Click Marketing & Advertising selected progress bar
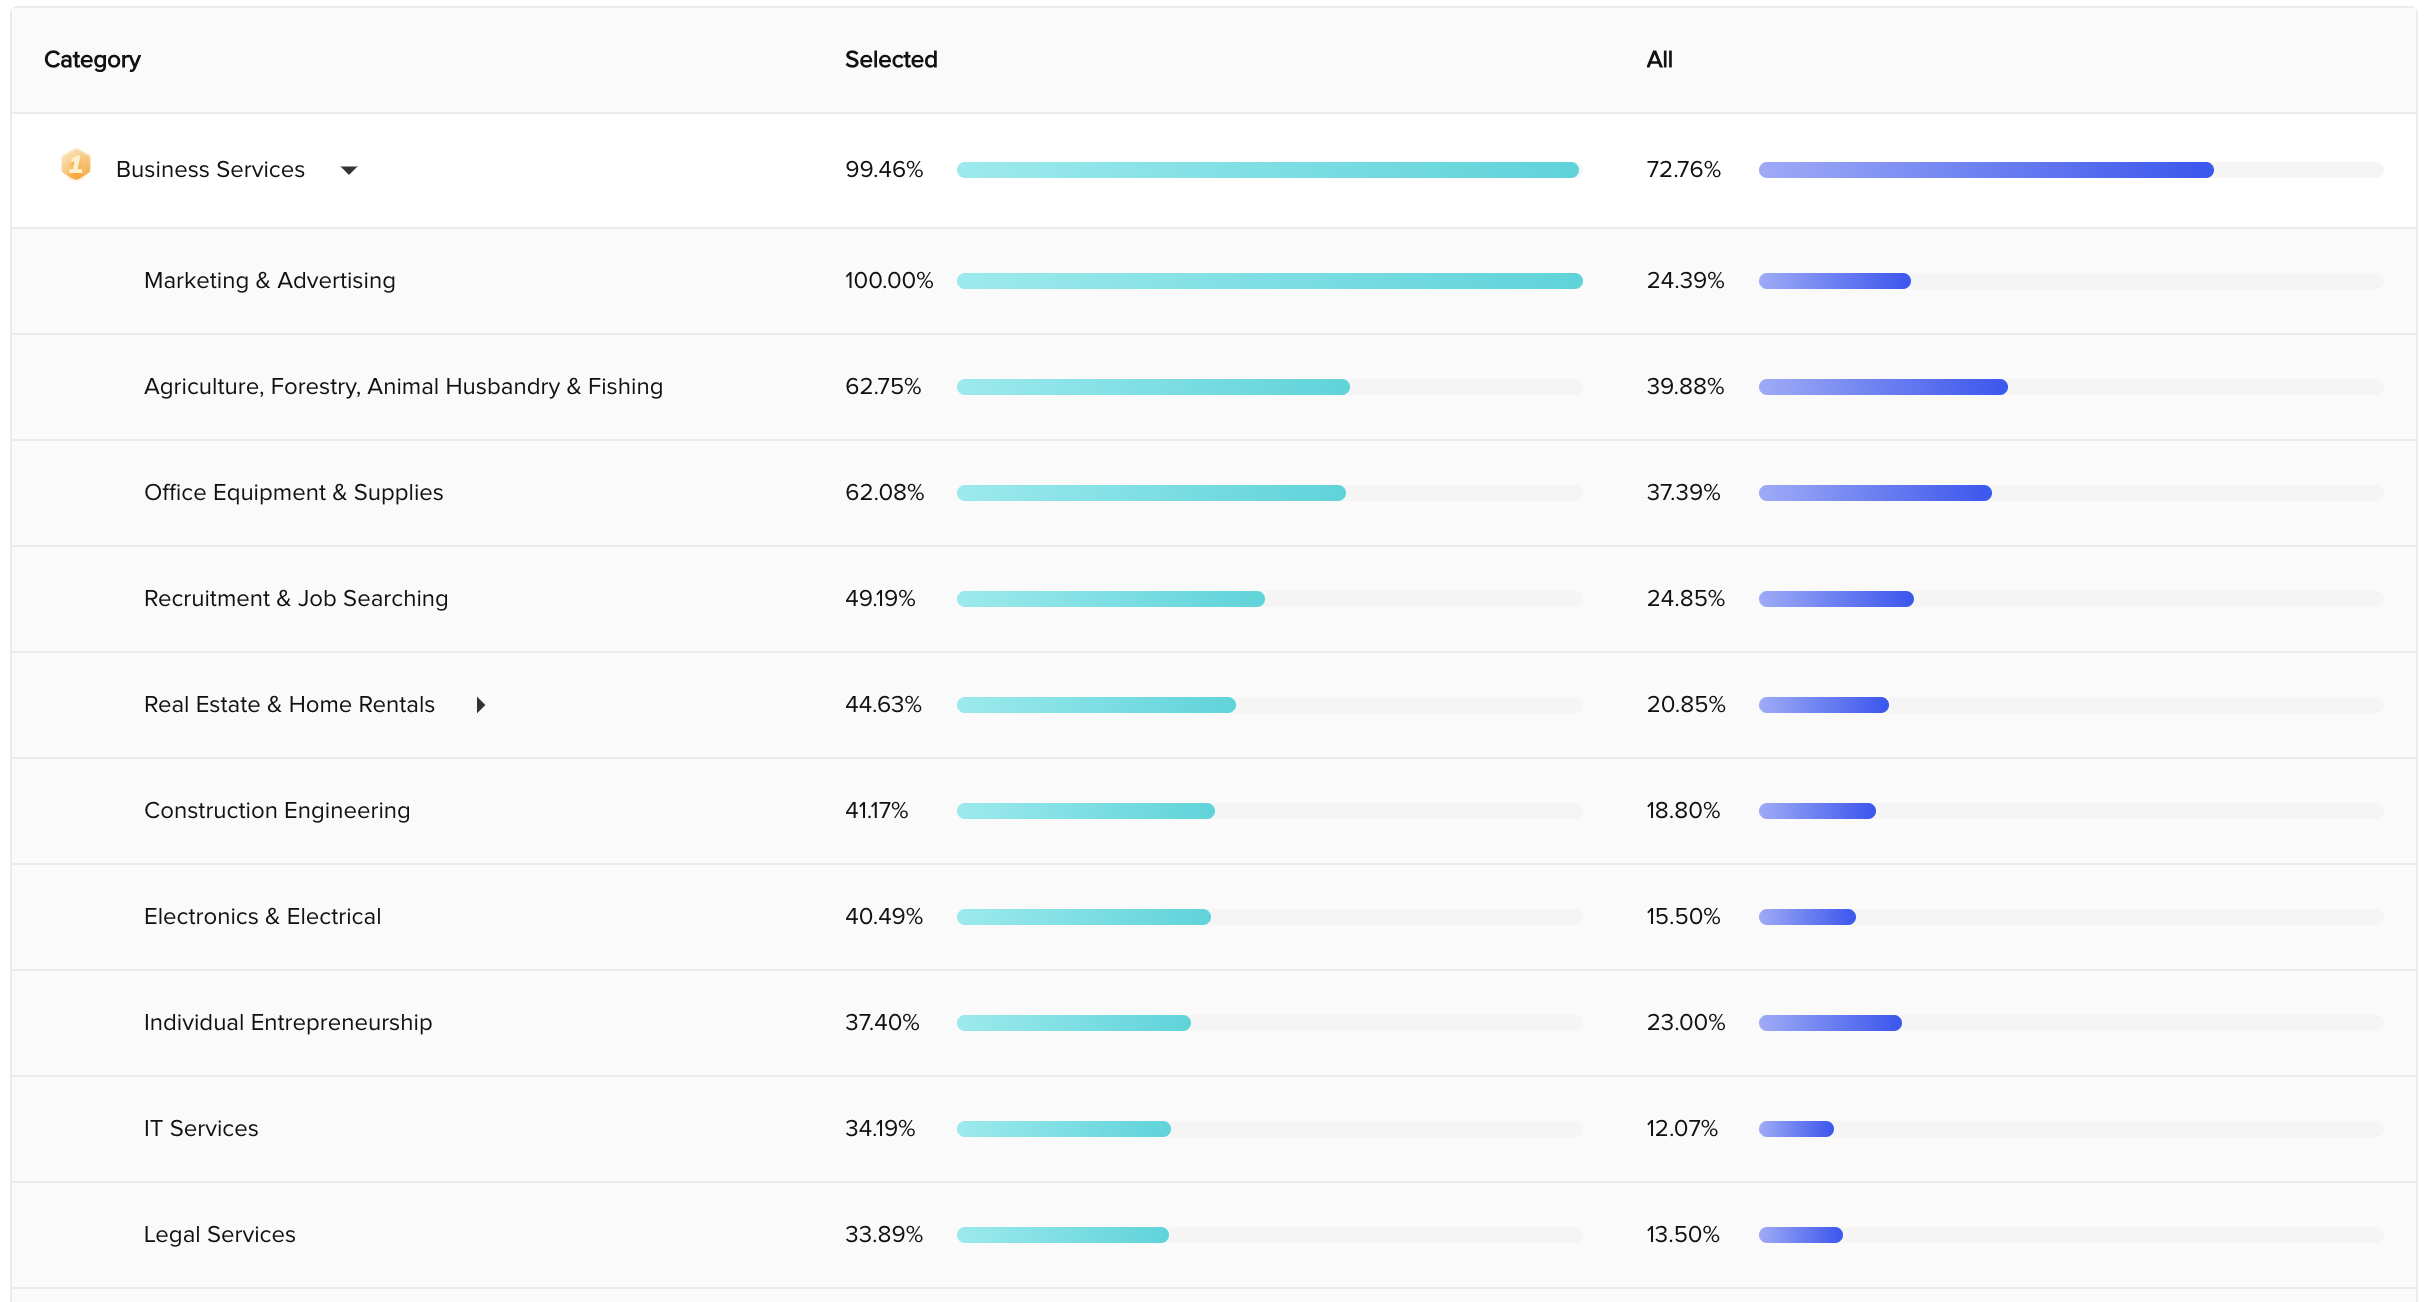2432x1302 pixels. (x=1269, y=281)
